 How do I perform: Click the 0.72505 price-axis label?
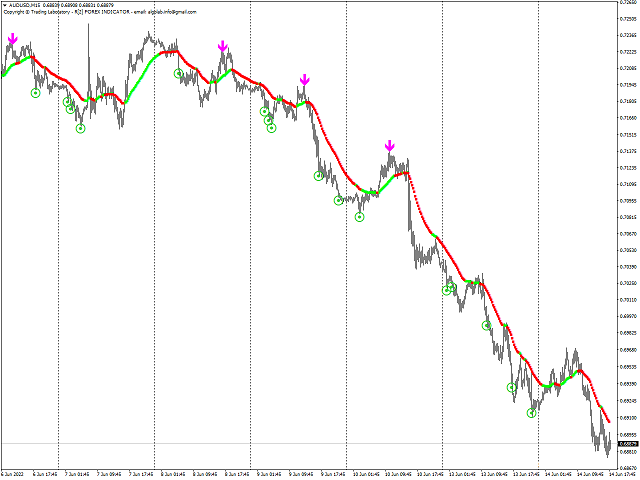629,19
